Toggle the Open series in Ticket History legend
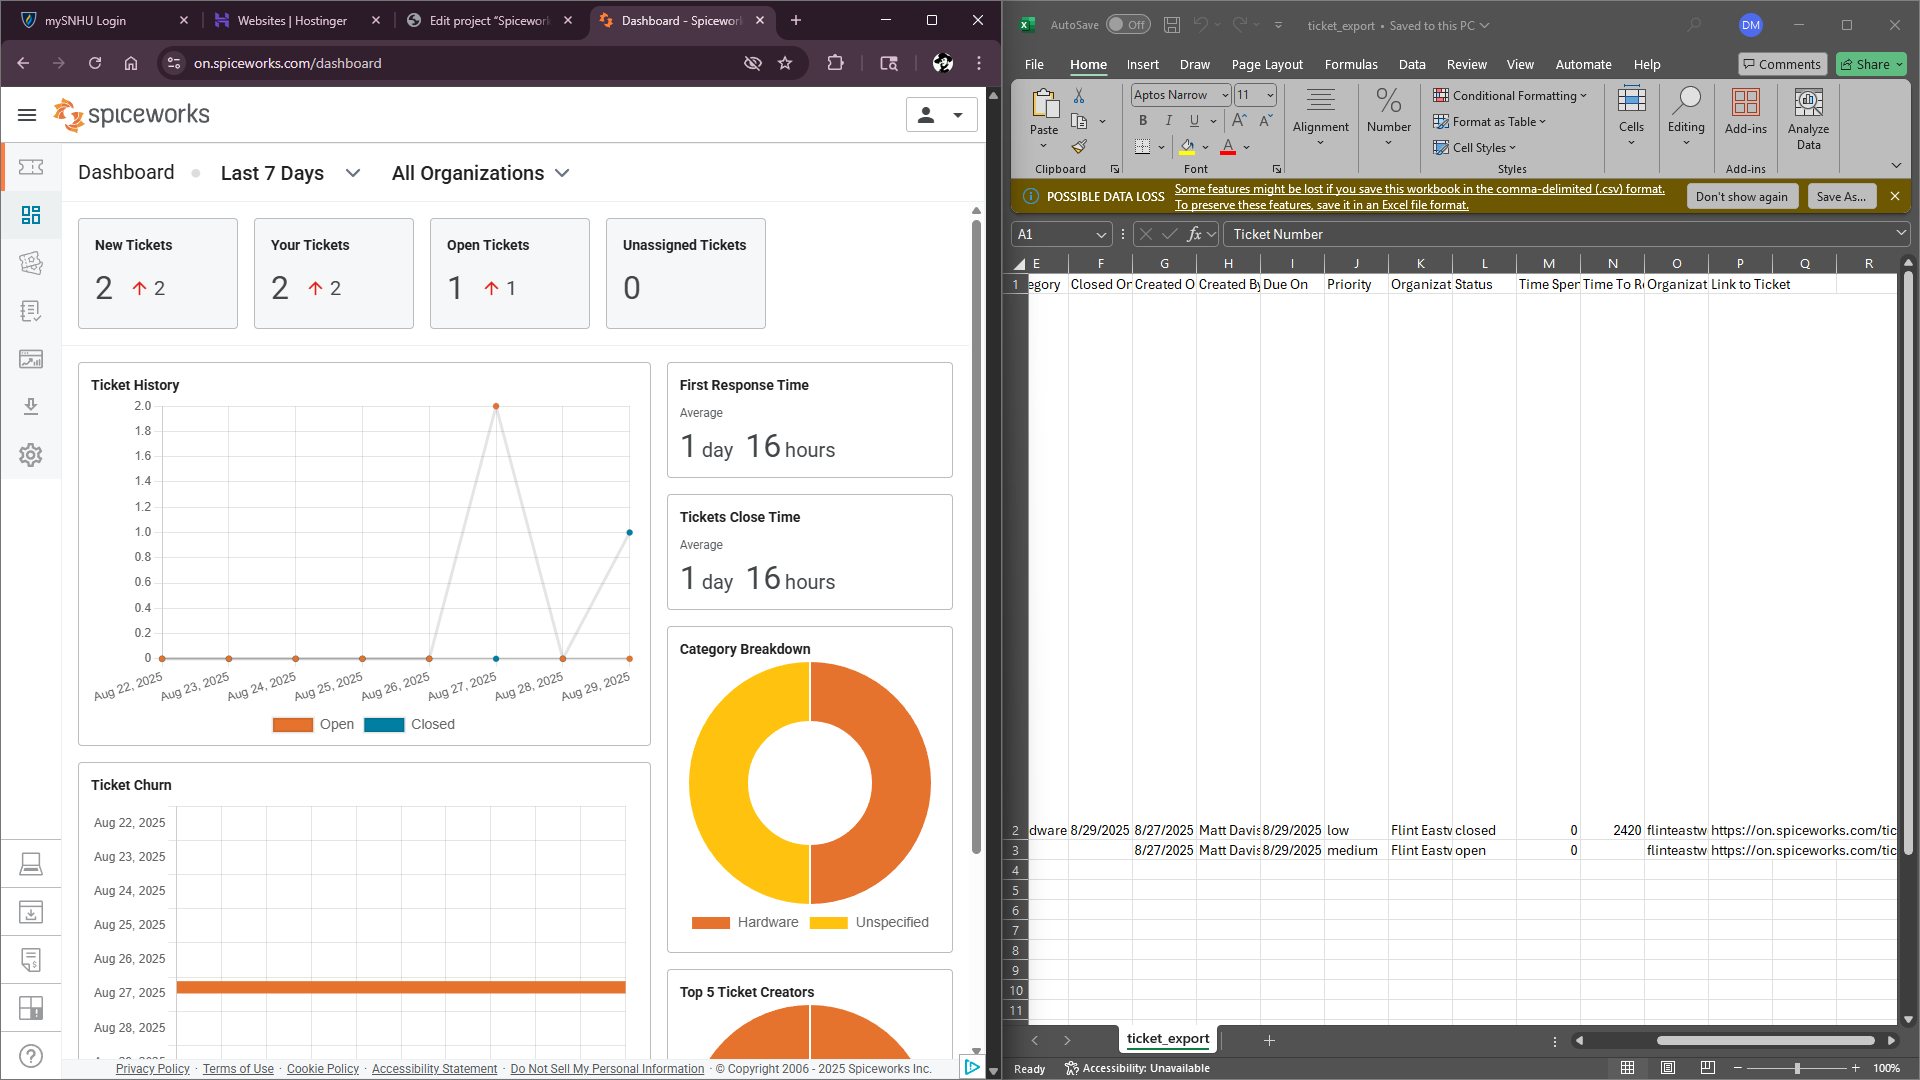 pos(313,724)
